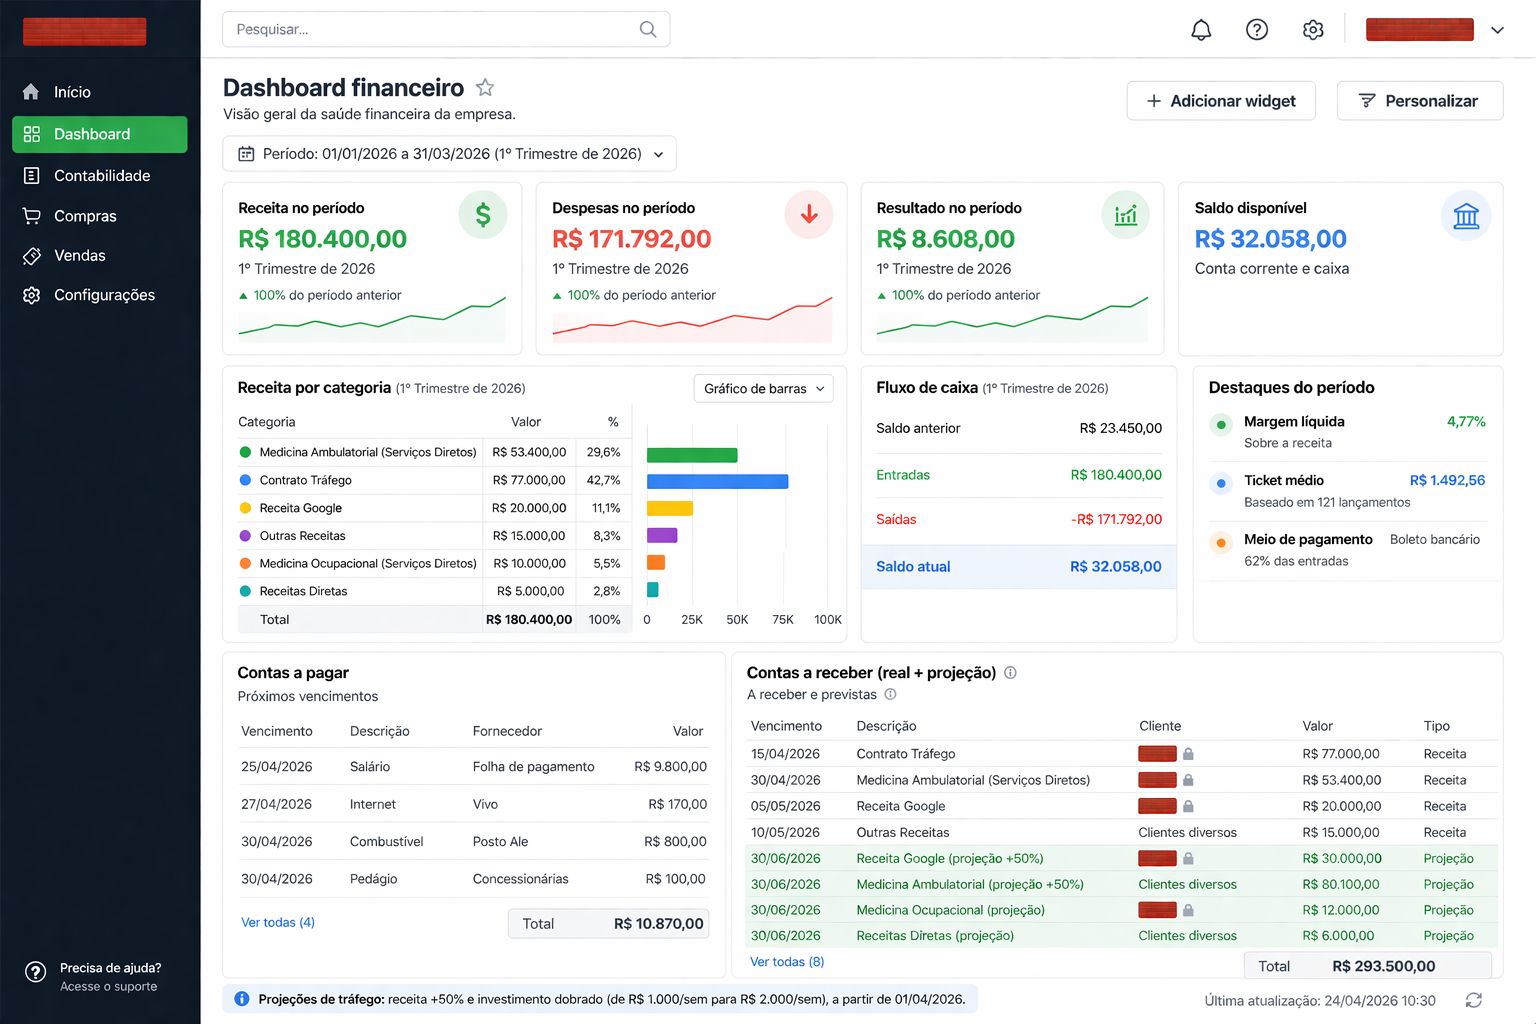Open Ver todas (8) receivables link

tap(787, 962)
